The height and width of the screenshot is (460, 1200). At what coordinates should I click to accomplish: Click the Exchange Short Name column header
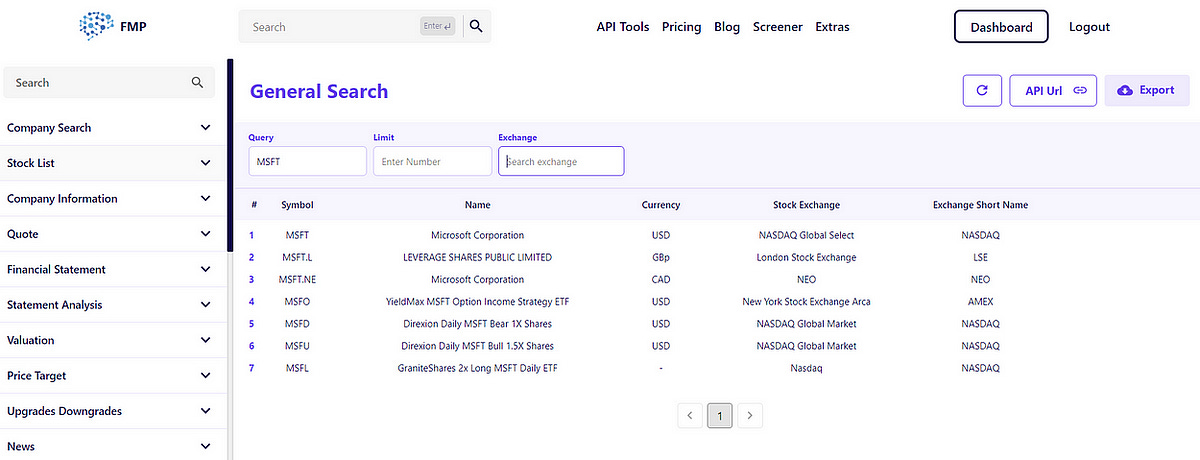point(980,205)
